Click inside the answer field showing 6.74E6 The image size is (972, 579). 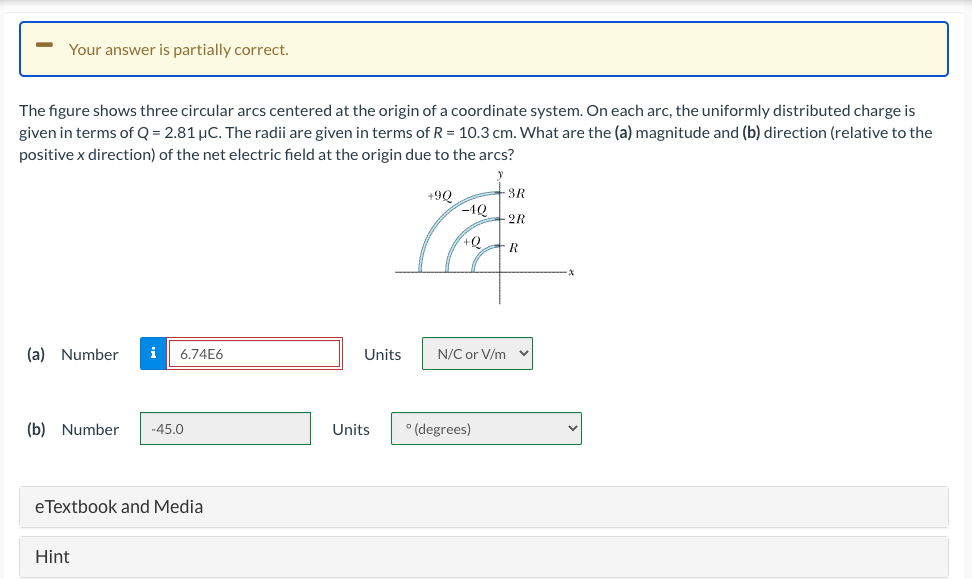click(x=255, y=353)
